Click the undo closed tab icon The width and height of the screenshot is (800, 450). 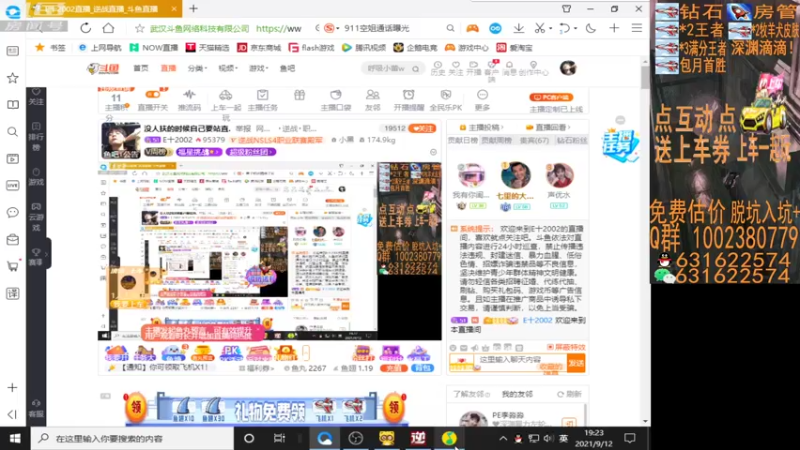(564, 29)
